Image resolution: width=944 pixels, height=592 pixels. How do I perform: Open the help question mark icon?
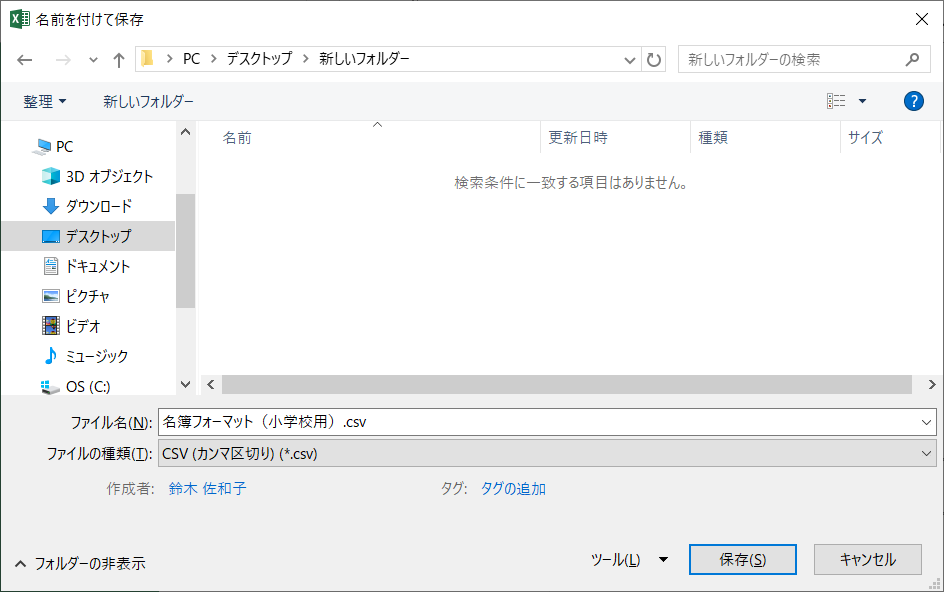[x=913, y=101]
